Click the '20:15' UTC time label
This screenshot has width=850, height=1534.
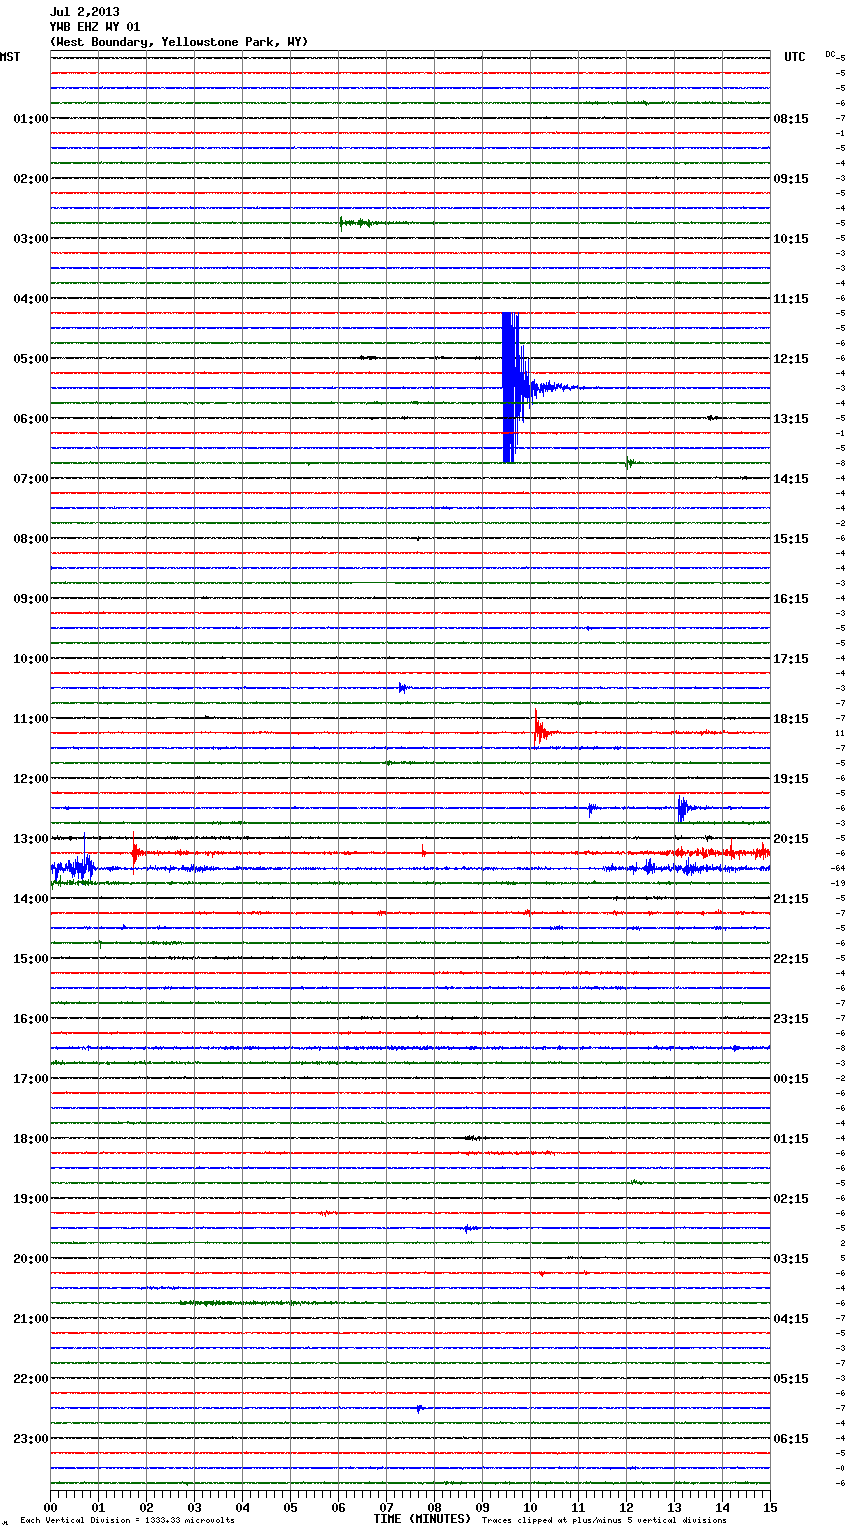coord(791,839)
